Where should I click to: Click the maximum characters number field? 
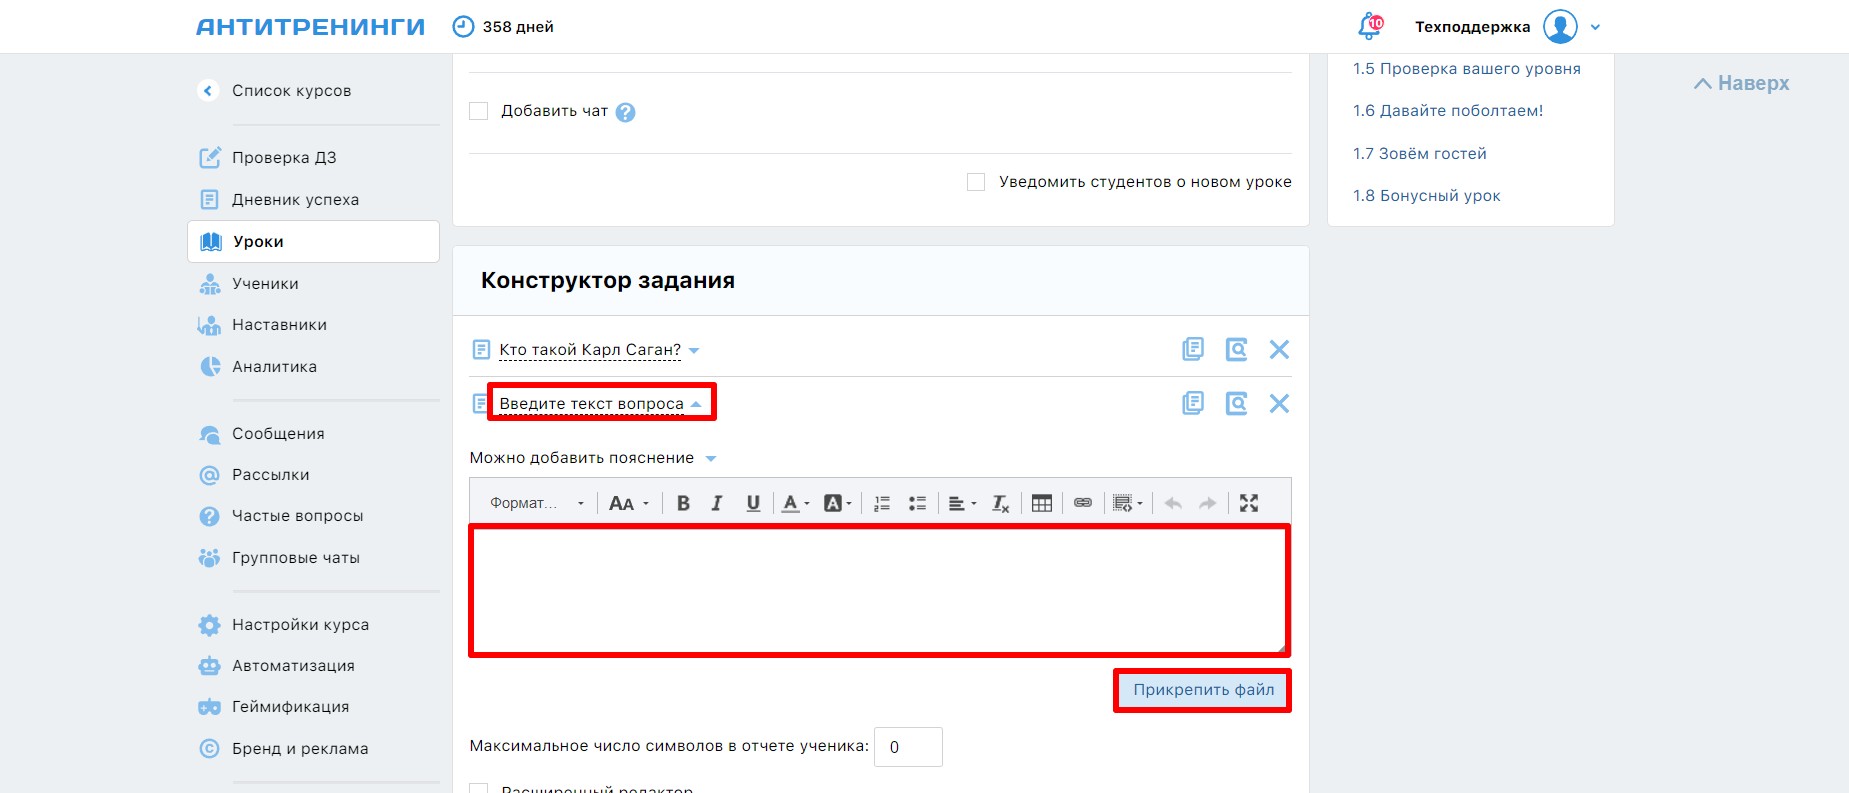pos(907,747)
